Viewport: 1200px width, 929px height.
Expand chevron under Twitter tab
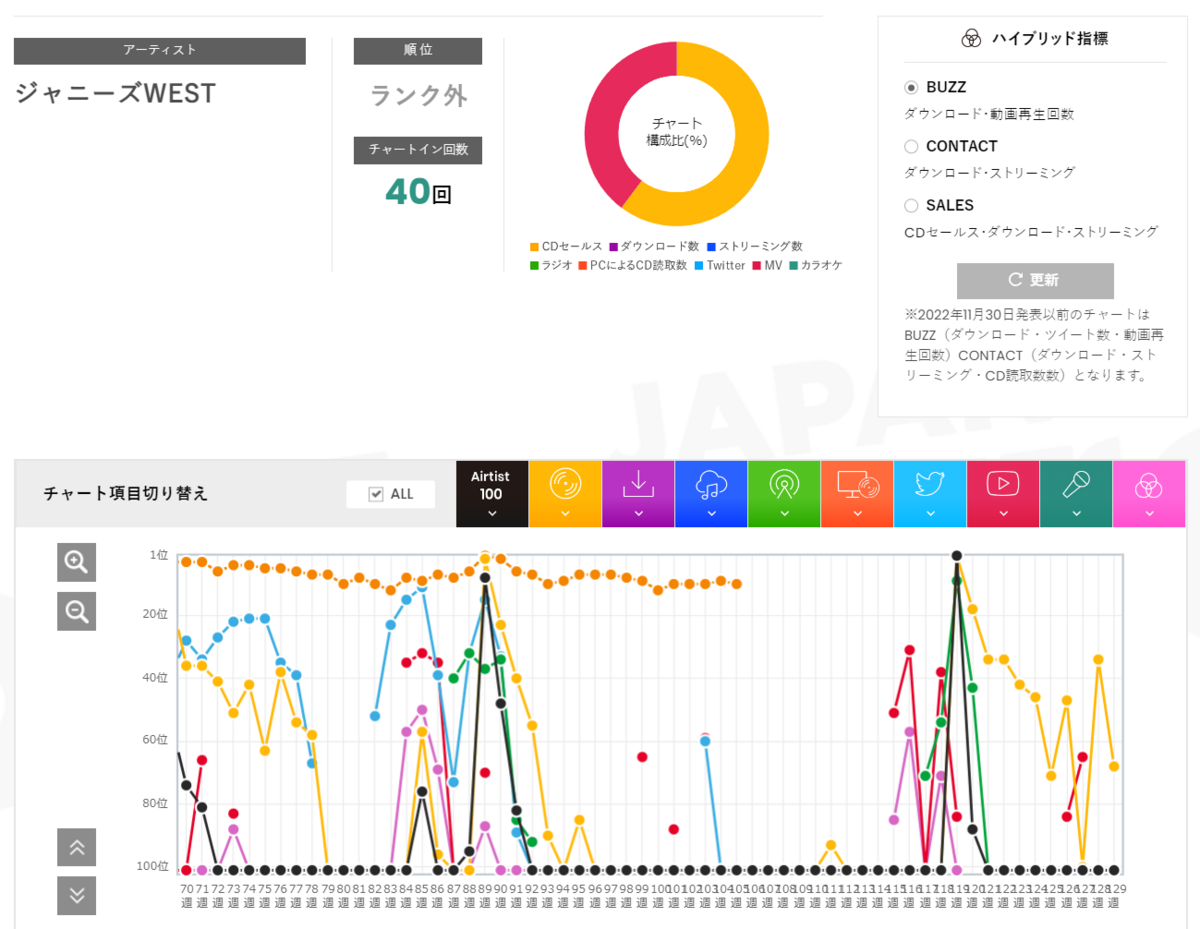click(930, 514)
